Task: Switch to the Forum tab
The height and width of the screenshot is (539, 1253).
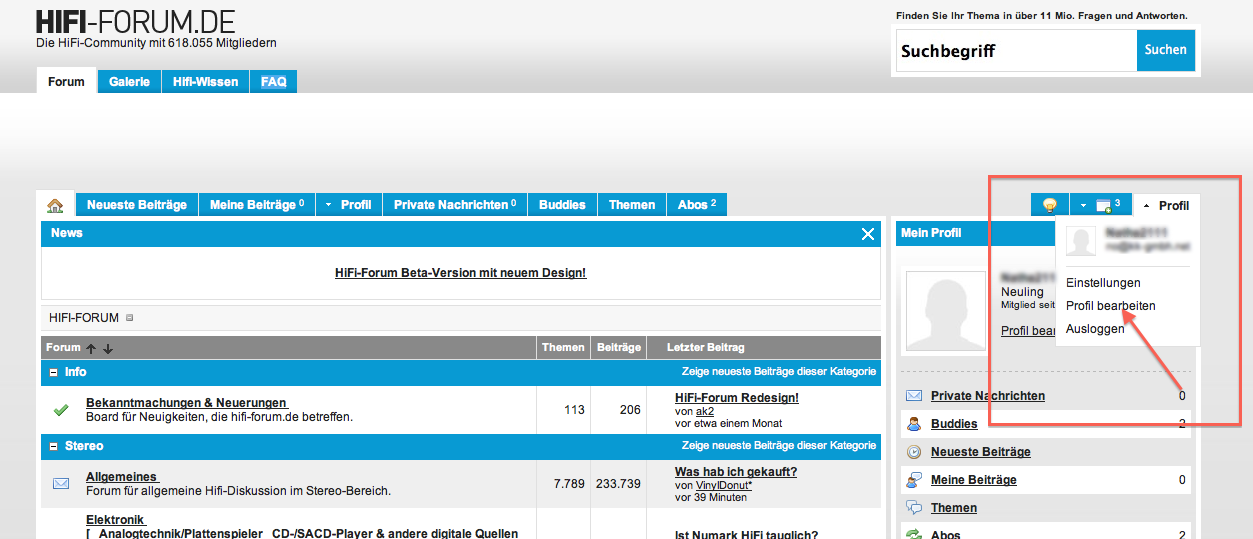Action: tap(66, 81)
